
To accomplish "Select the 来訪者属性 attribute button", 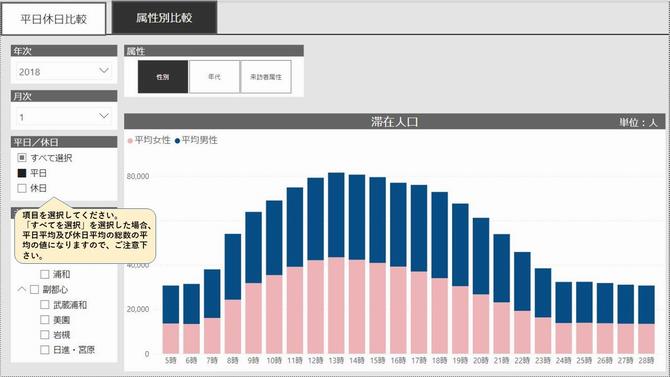I will [266, 77].
